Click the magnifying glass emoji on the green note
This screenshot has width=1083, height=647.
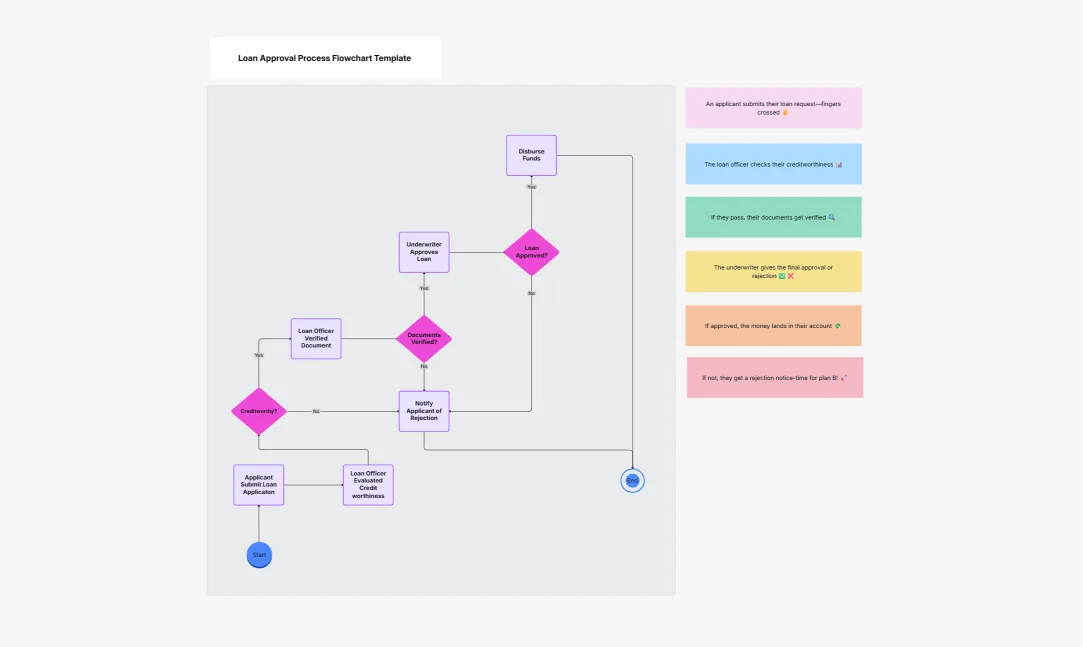pyautogui.click(x=831, y=216)
